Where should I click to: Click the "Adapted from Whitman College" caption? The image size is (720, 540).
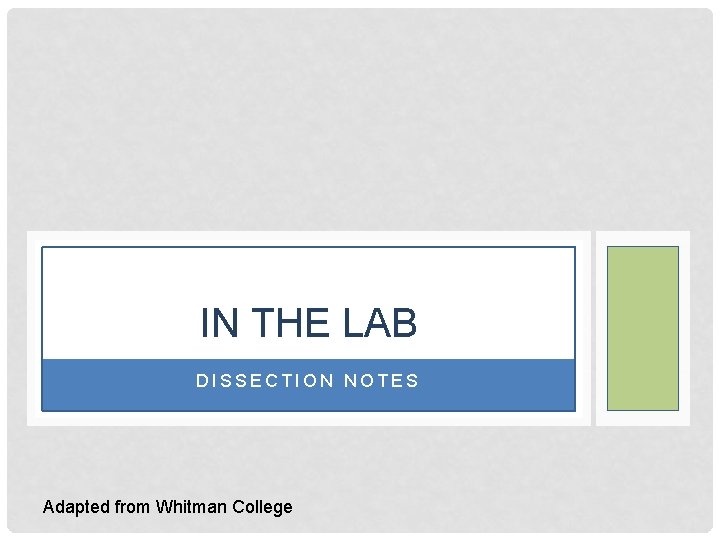(x=168, y=507)
